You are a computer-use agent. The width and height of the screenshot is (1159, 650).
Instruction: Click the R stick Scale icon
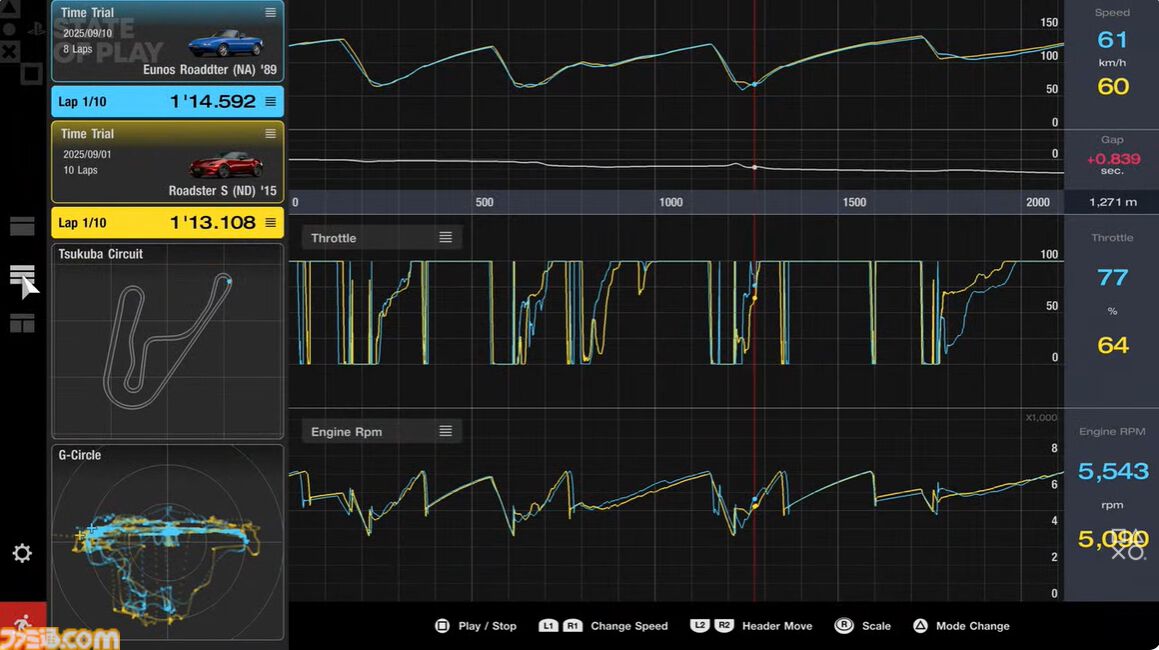843,626
